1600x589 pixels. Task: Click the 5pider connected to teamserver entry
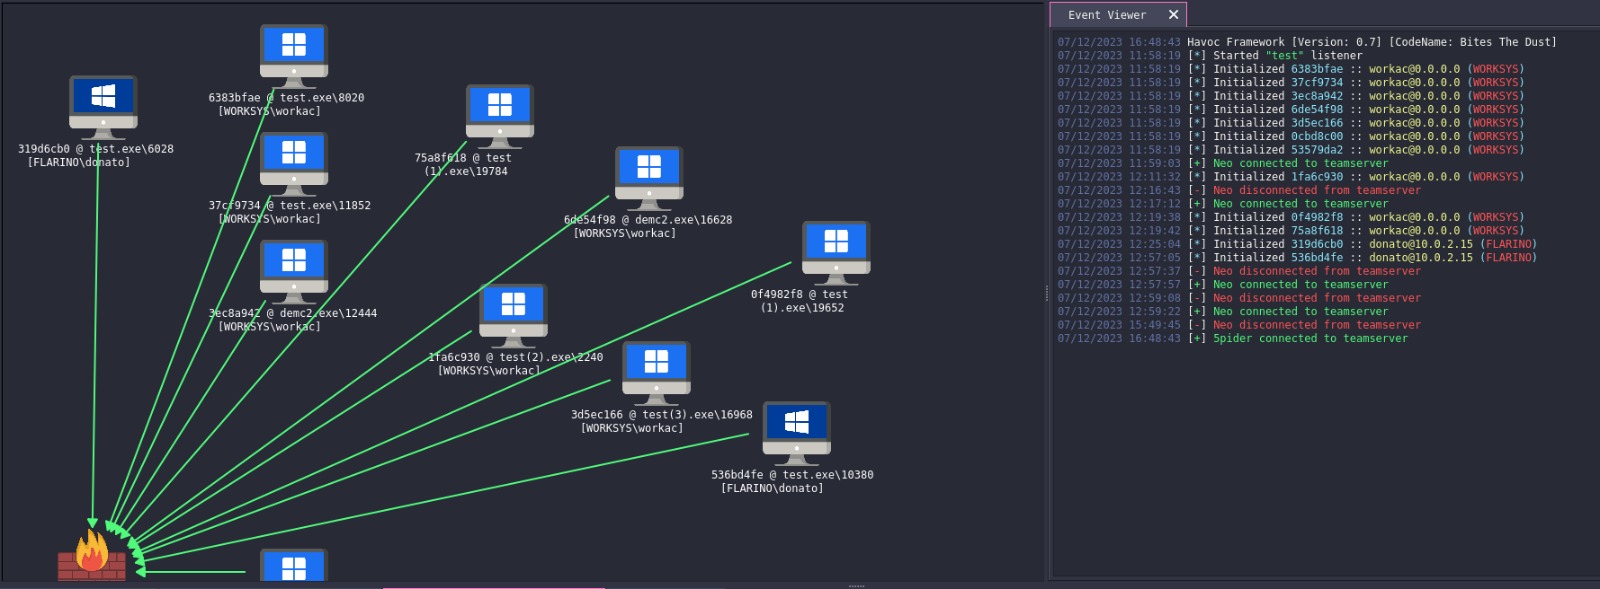(1233, 339)
